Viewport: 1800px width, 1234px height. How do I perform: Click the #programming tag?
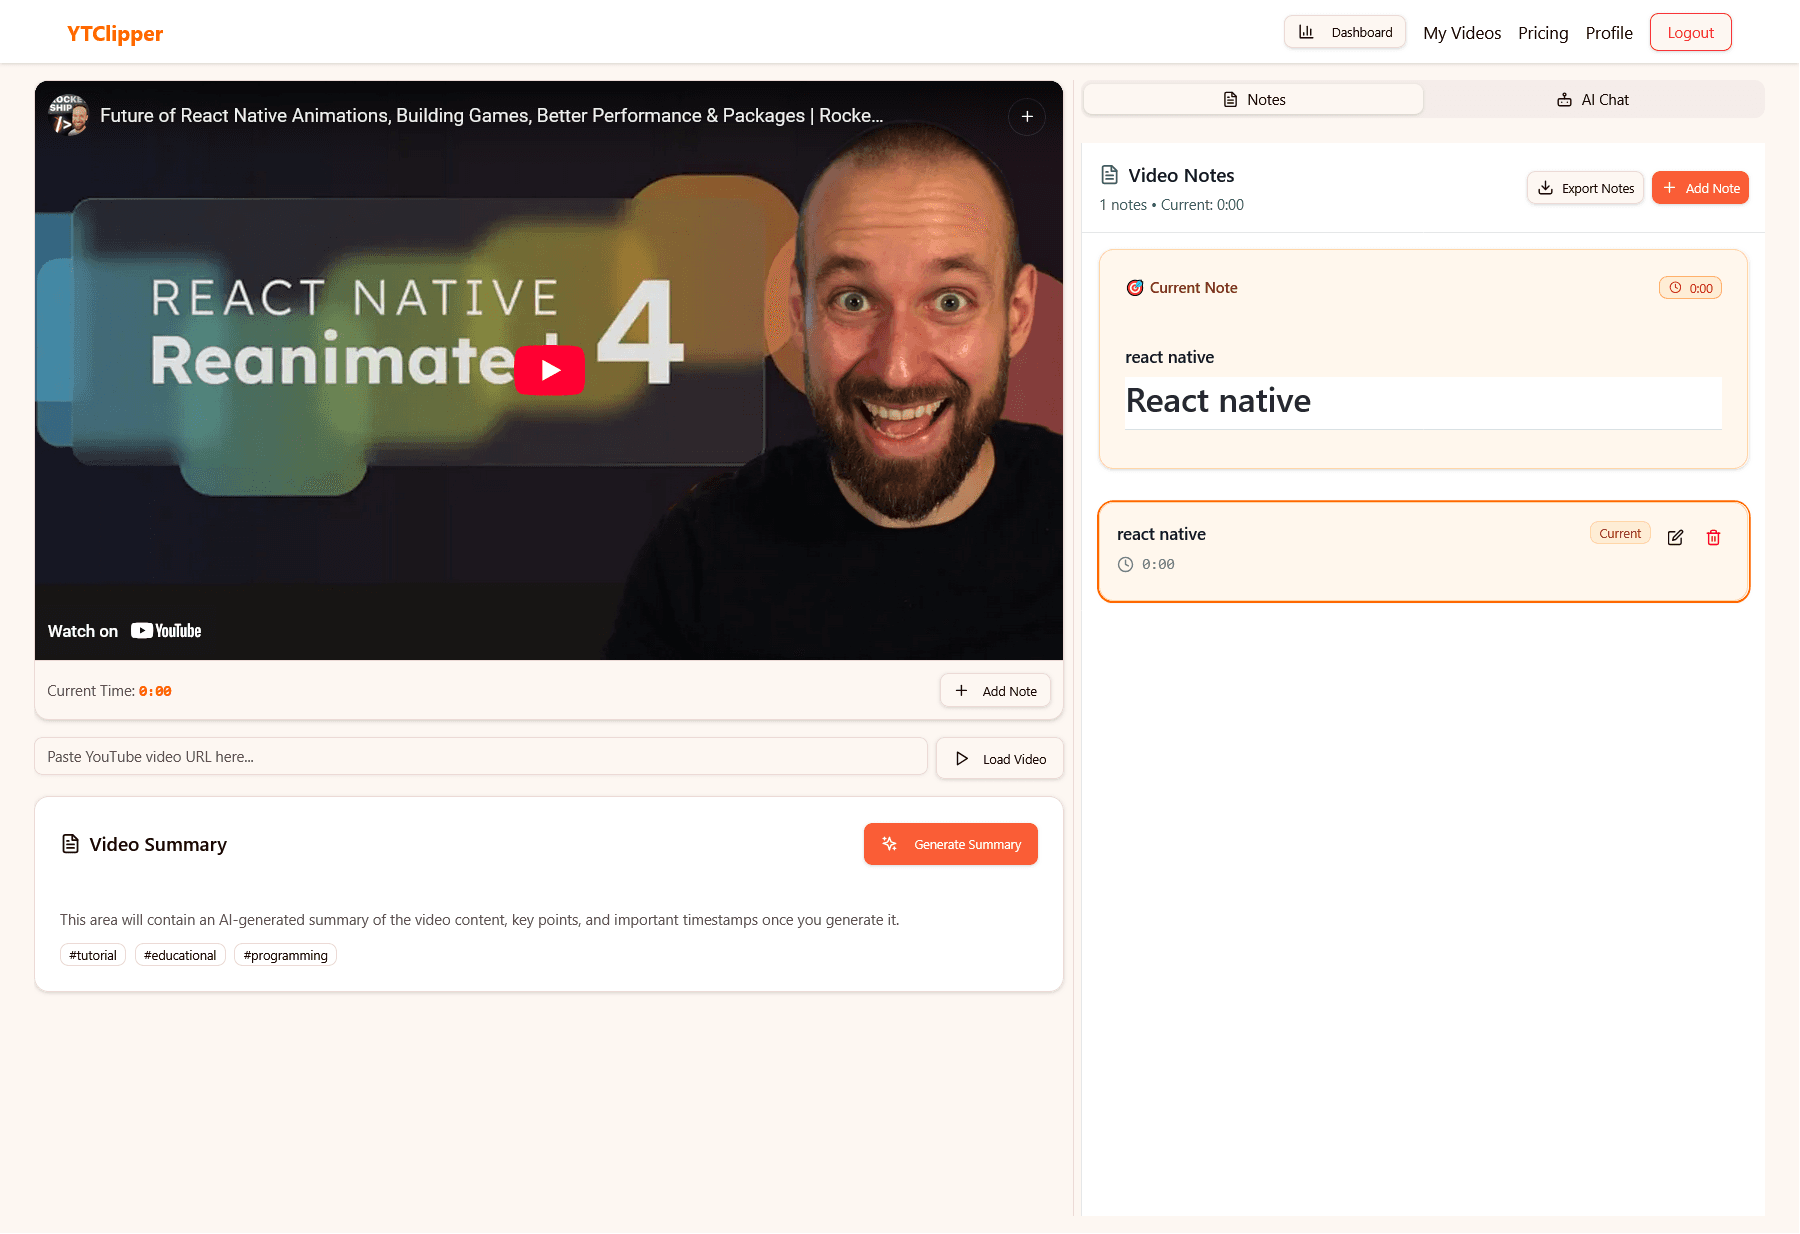click(x=285, y=955)
